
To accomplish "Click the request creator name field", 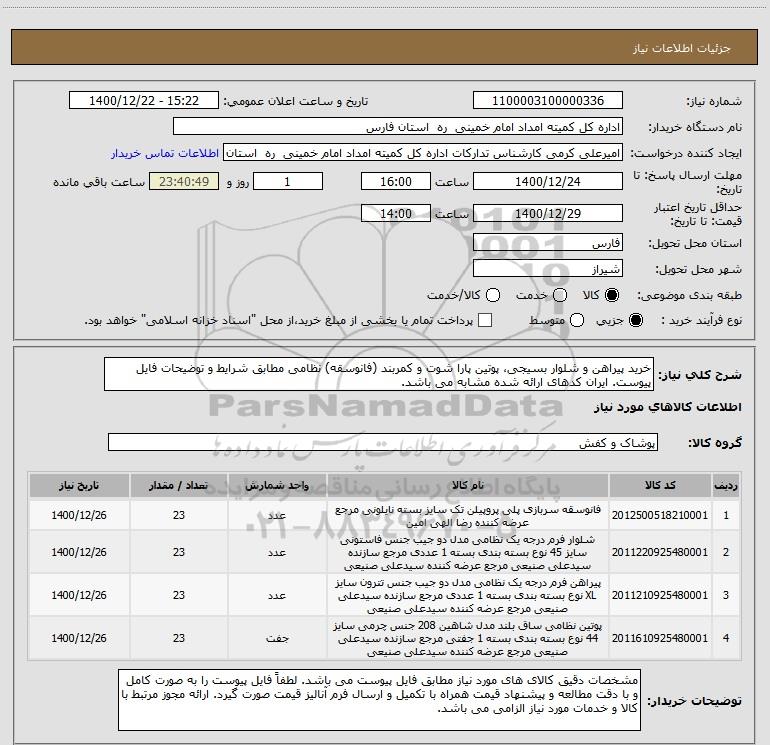I will click(423, 153).
